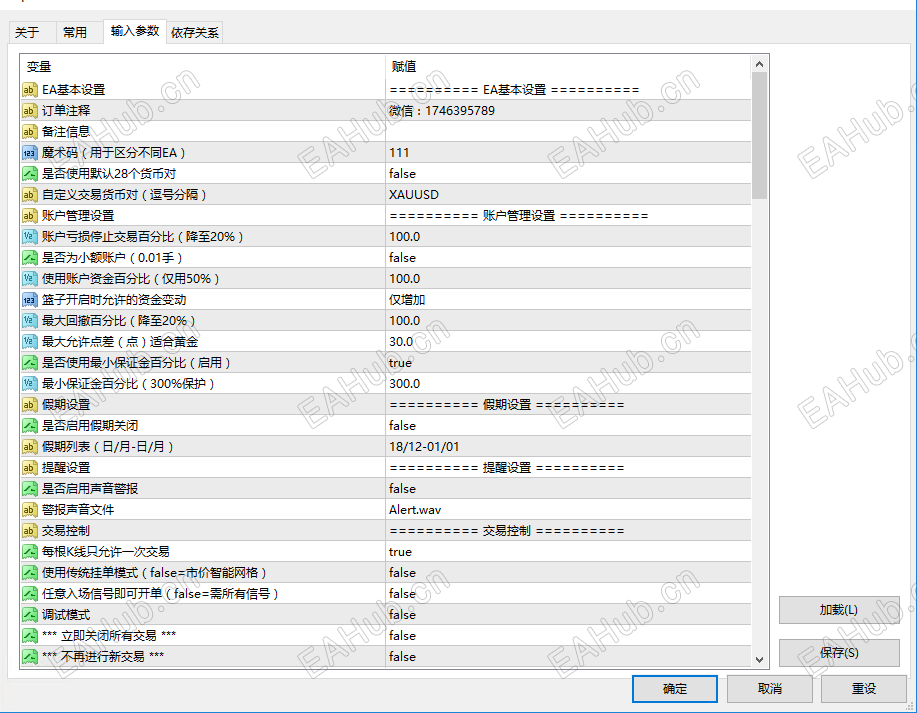Click the 取消 button

tap(770, 689)
